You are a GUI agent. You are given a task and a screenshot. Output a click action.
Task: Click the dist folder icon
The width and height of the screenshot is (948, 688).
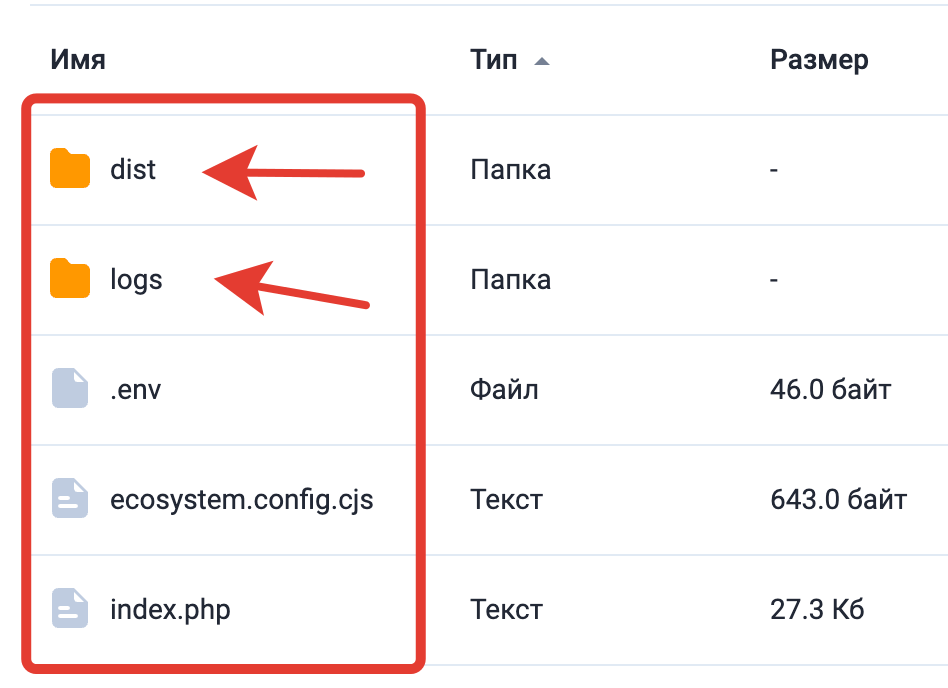click(x=70, y=169)
